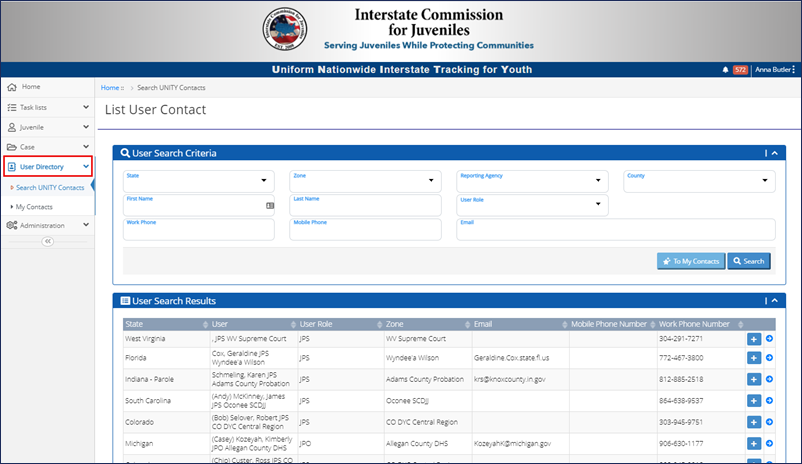802x464 pixels.
Task: Collapse the User Search Criteria panel
Action: tap(774, 153)
